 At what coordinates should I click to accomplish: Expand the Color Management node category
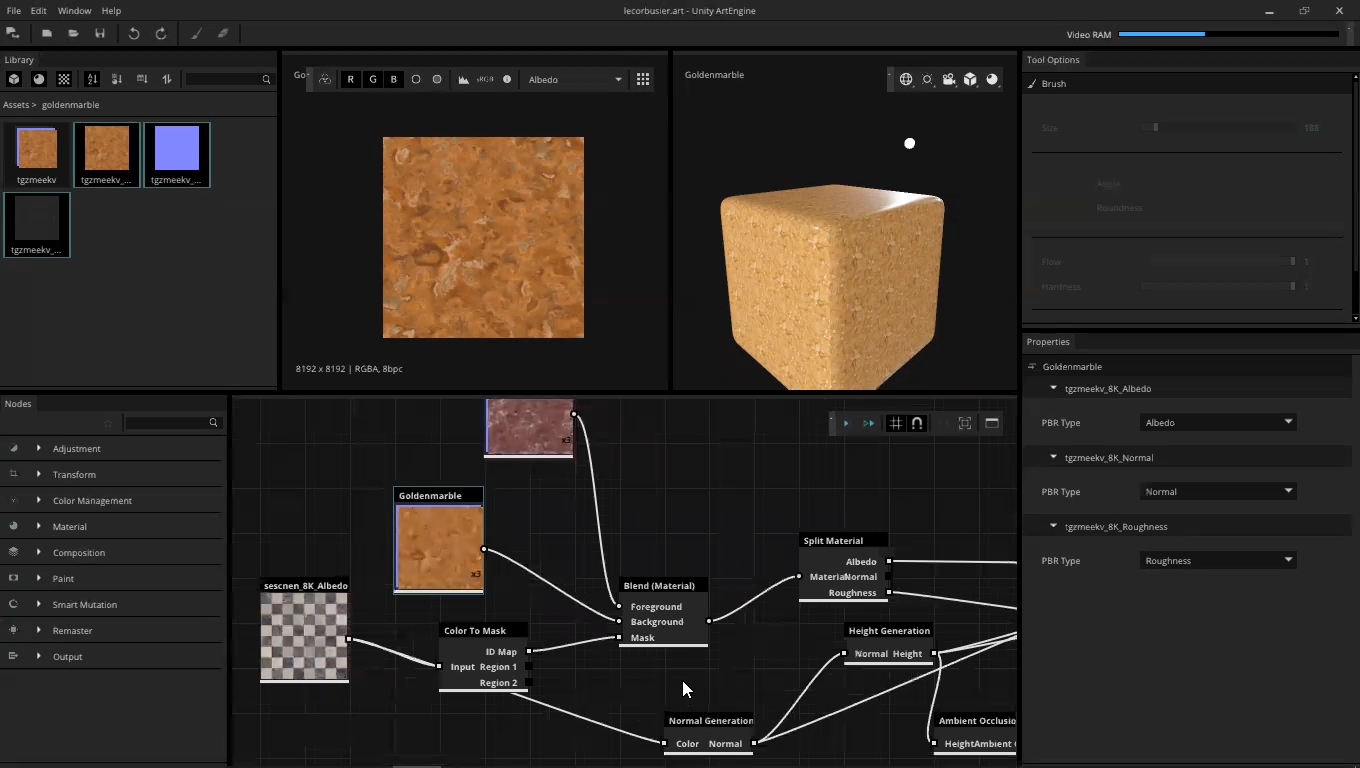[x=39, y=500]
